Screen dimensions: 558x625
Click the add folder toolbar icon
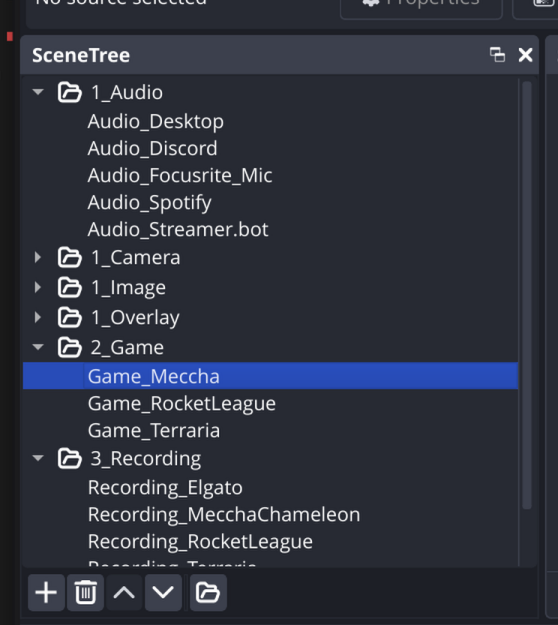(208, 592)
